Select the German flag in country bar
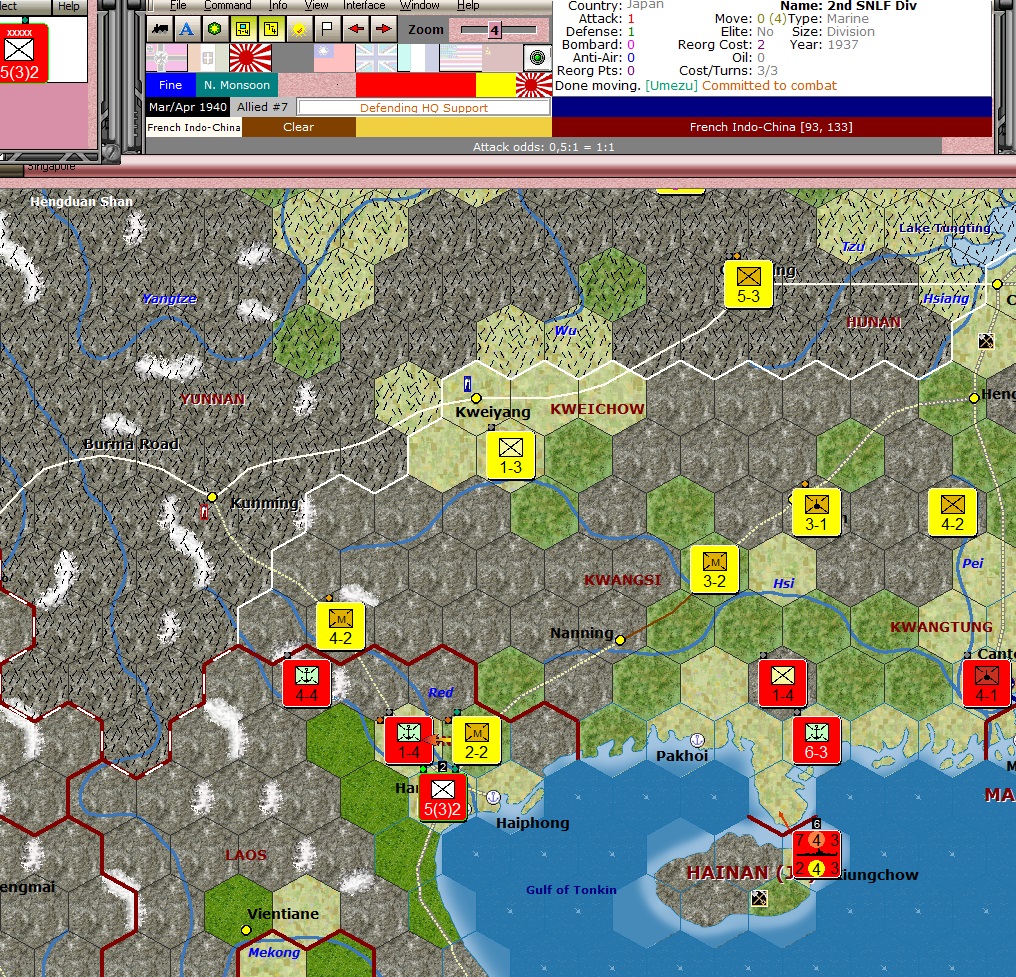The height and width of the screenshot is (977, 1016). pyautogui.click(x=167, y=58)
